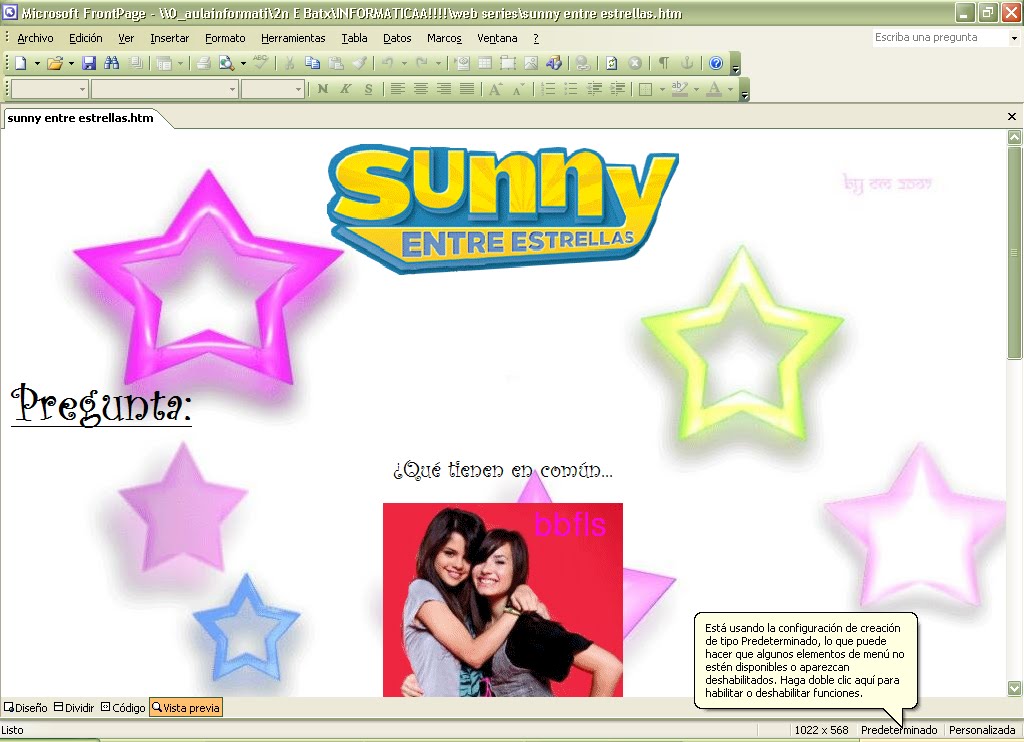This screenshot has height=742, width=1024.
Task: Click the Web Component icon
Action: pyautogui.click(x=462, y=63)
